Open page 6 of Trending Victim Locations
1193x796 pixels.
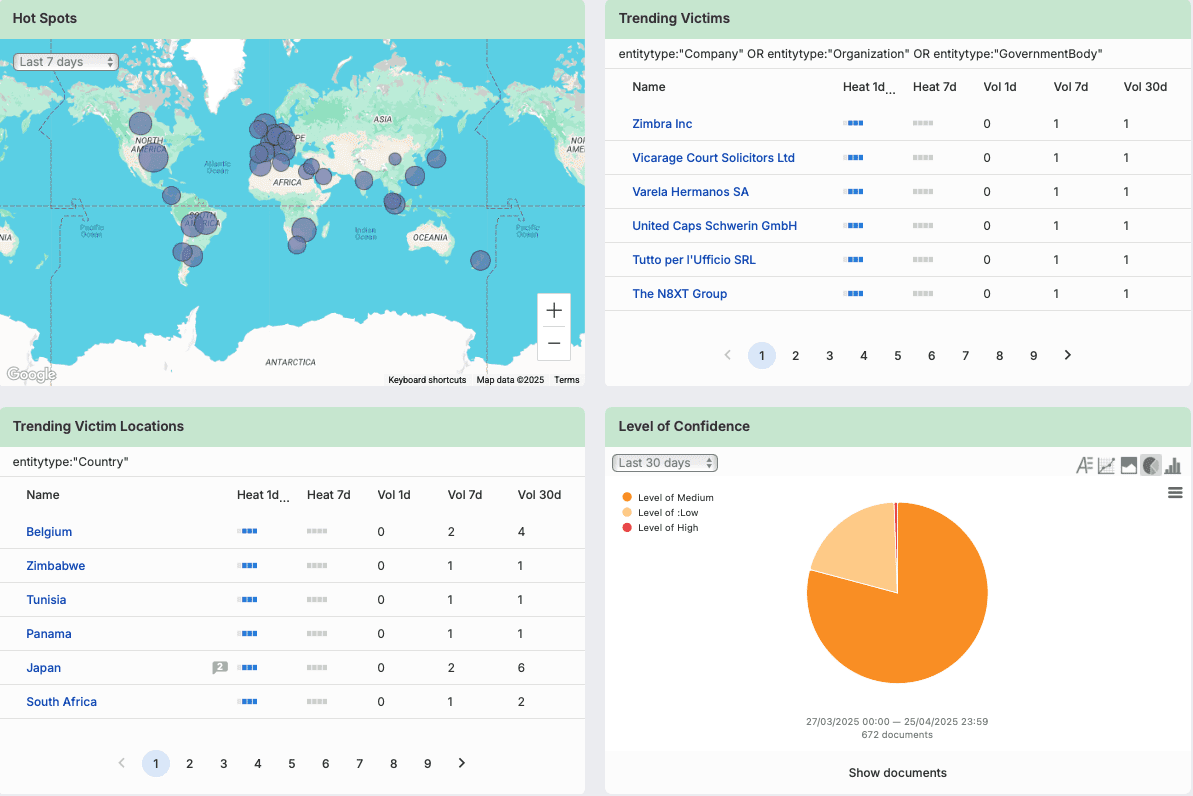pos(326,763)
